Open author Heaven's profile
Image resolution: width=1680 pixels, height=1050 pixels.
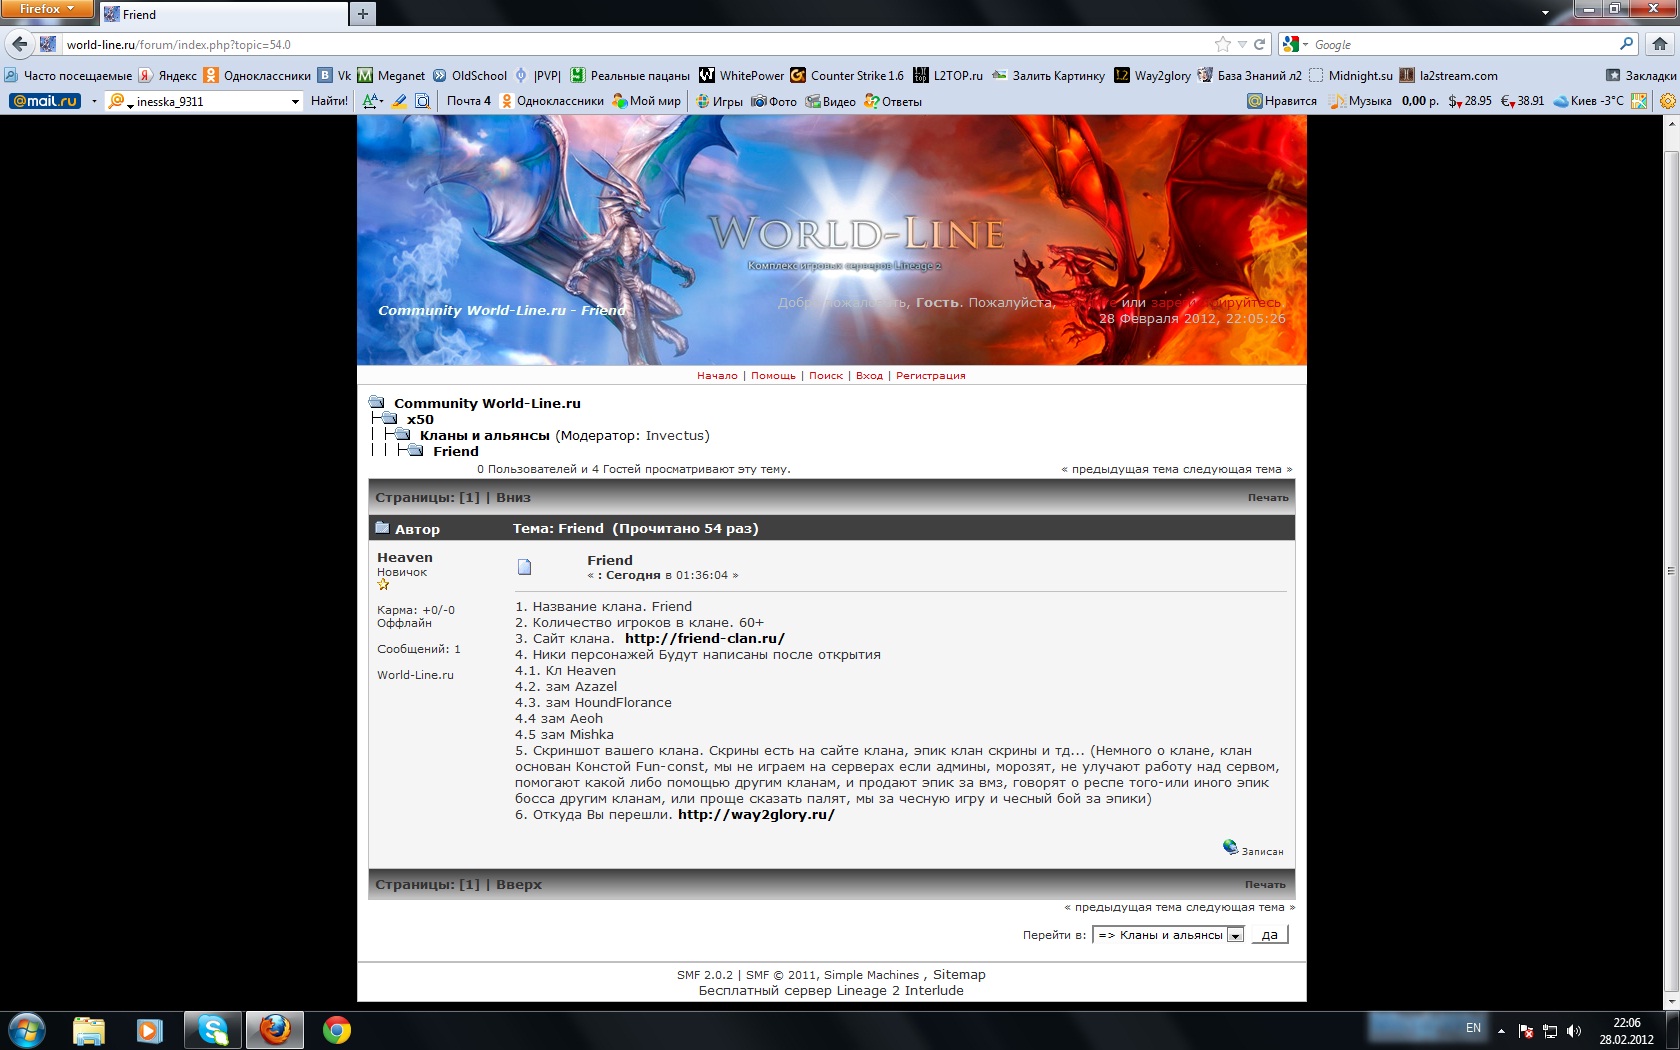point(405,557)
